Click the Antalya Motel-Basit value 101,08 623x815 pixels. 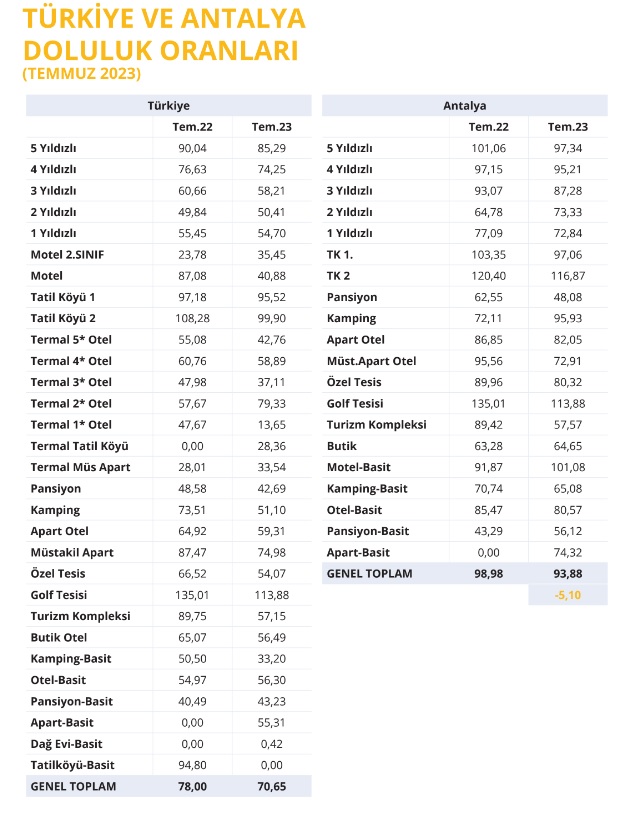click(x=568, y=467)
